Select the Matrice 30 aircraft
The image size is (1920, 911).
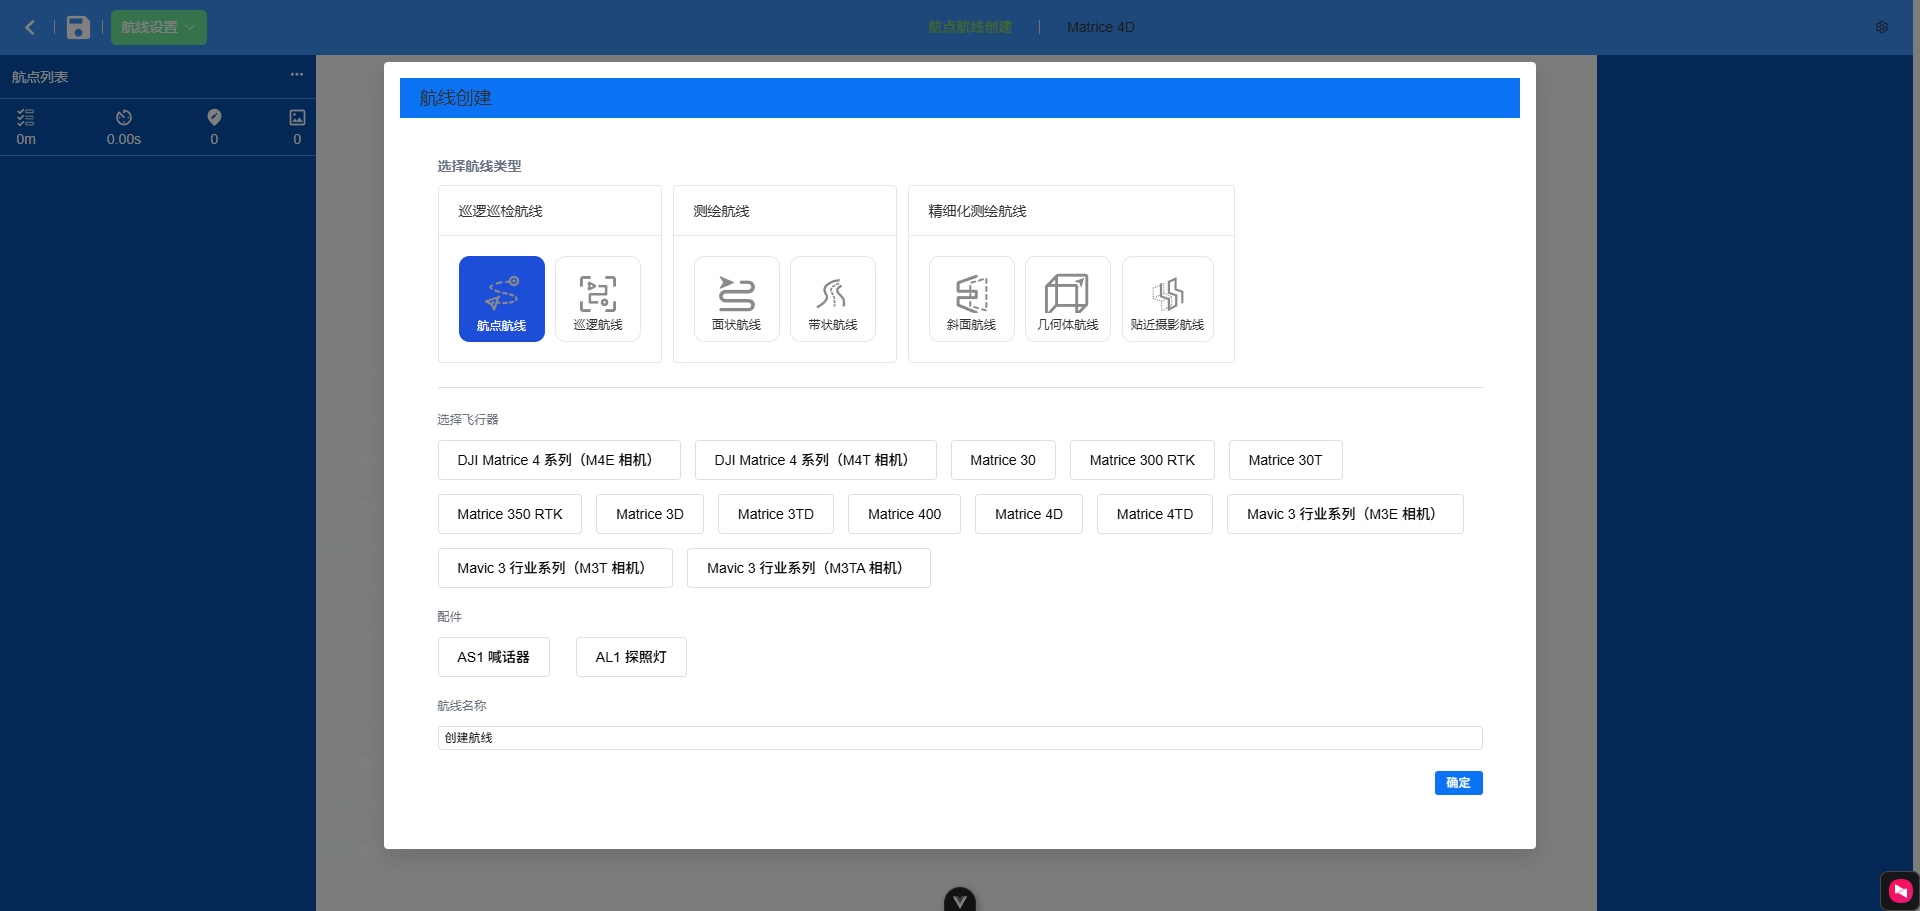(x=1003, y=460)
